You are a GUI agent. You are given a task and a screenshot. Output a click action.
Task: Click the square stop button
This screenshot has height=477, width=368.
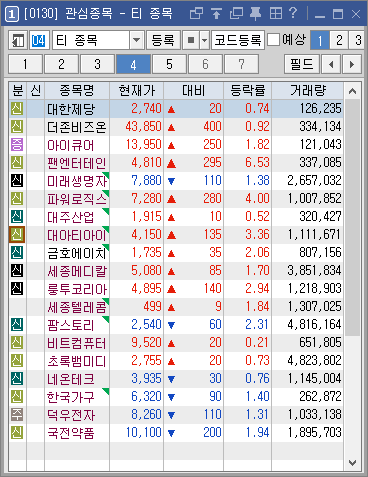pos(191,41)
